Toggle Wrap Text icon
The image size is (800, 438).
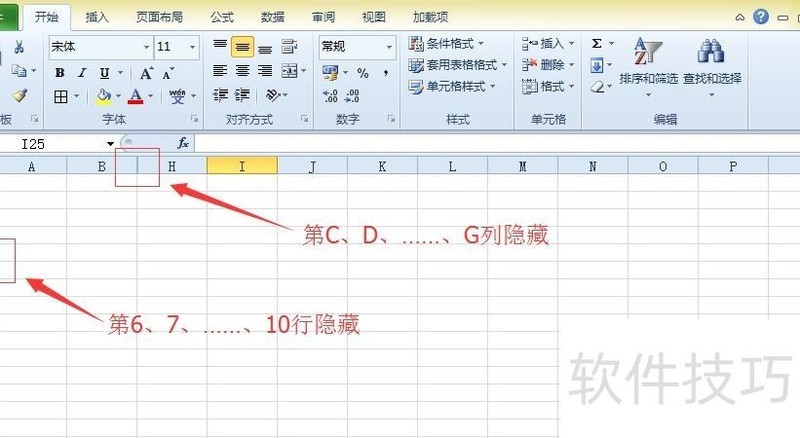coord(289,46)
